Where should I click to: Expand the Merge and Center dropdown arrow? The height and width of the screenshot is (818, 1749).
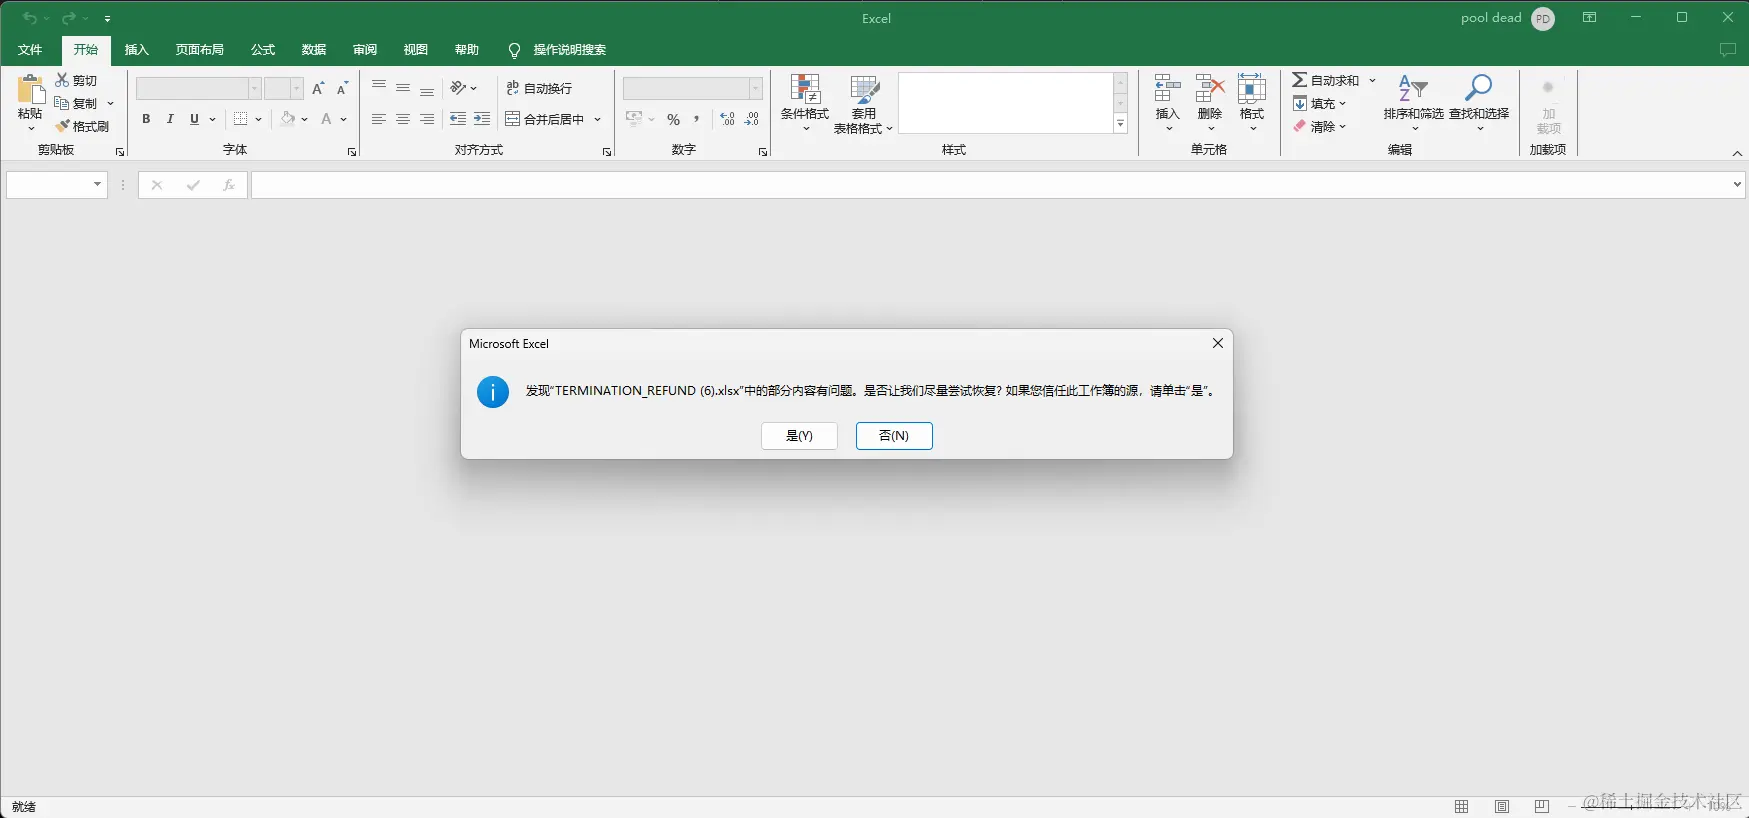[598, 119]
